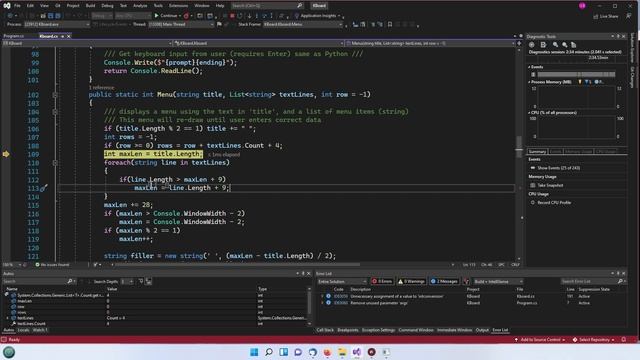This screenshot has height=360, width=640.
Task: Click the Save All icon in toolbar
Action: (x=58, y=16)
